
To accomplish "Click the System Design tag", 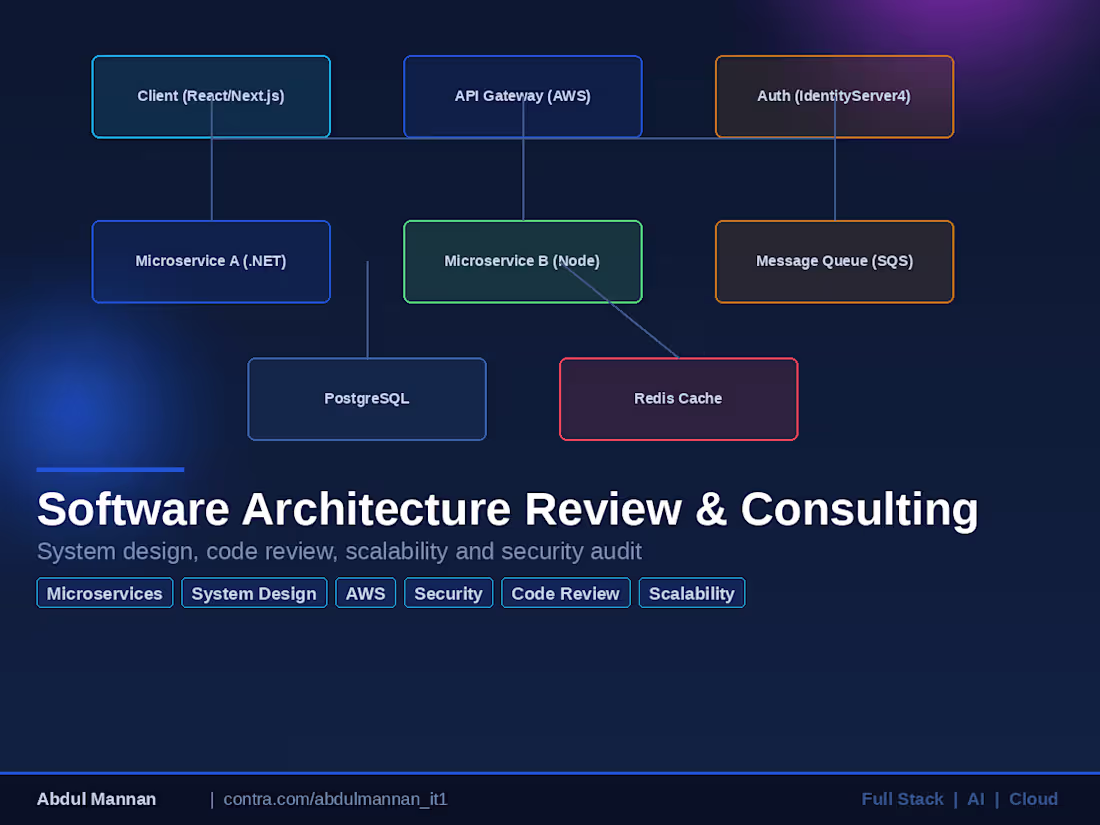I will pyautogui.click(x=254, y=593).
